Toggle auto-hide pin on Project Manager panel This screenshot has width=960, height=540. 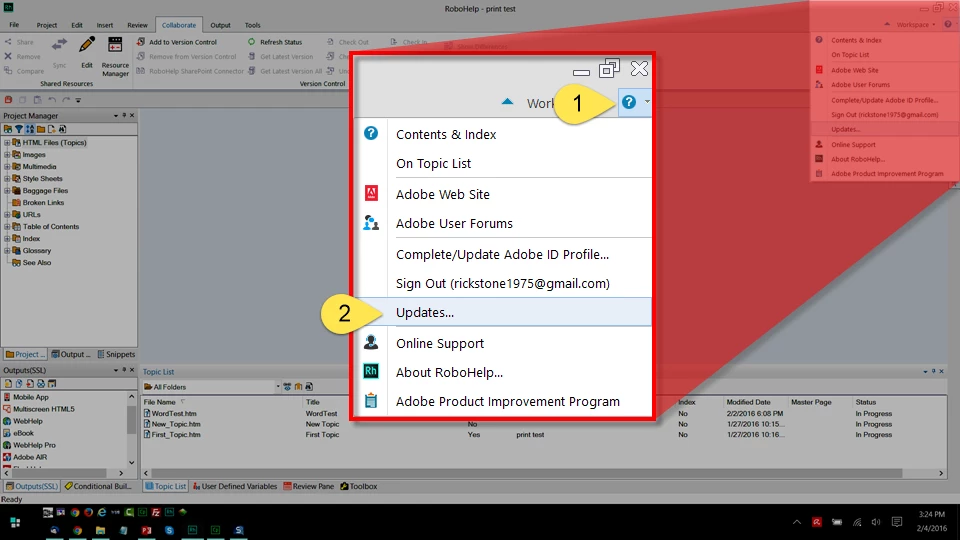point(124,115)
